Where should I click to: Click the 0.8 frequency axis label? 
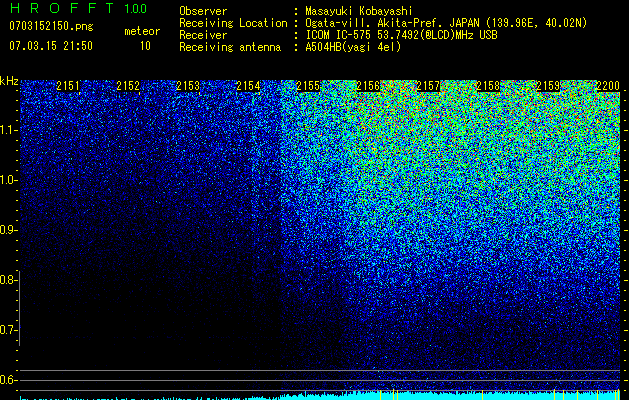coord(8,280)
